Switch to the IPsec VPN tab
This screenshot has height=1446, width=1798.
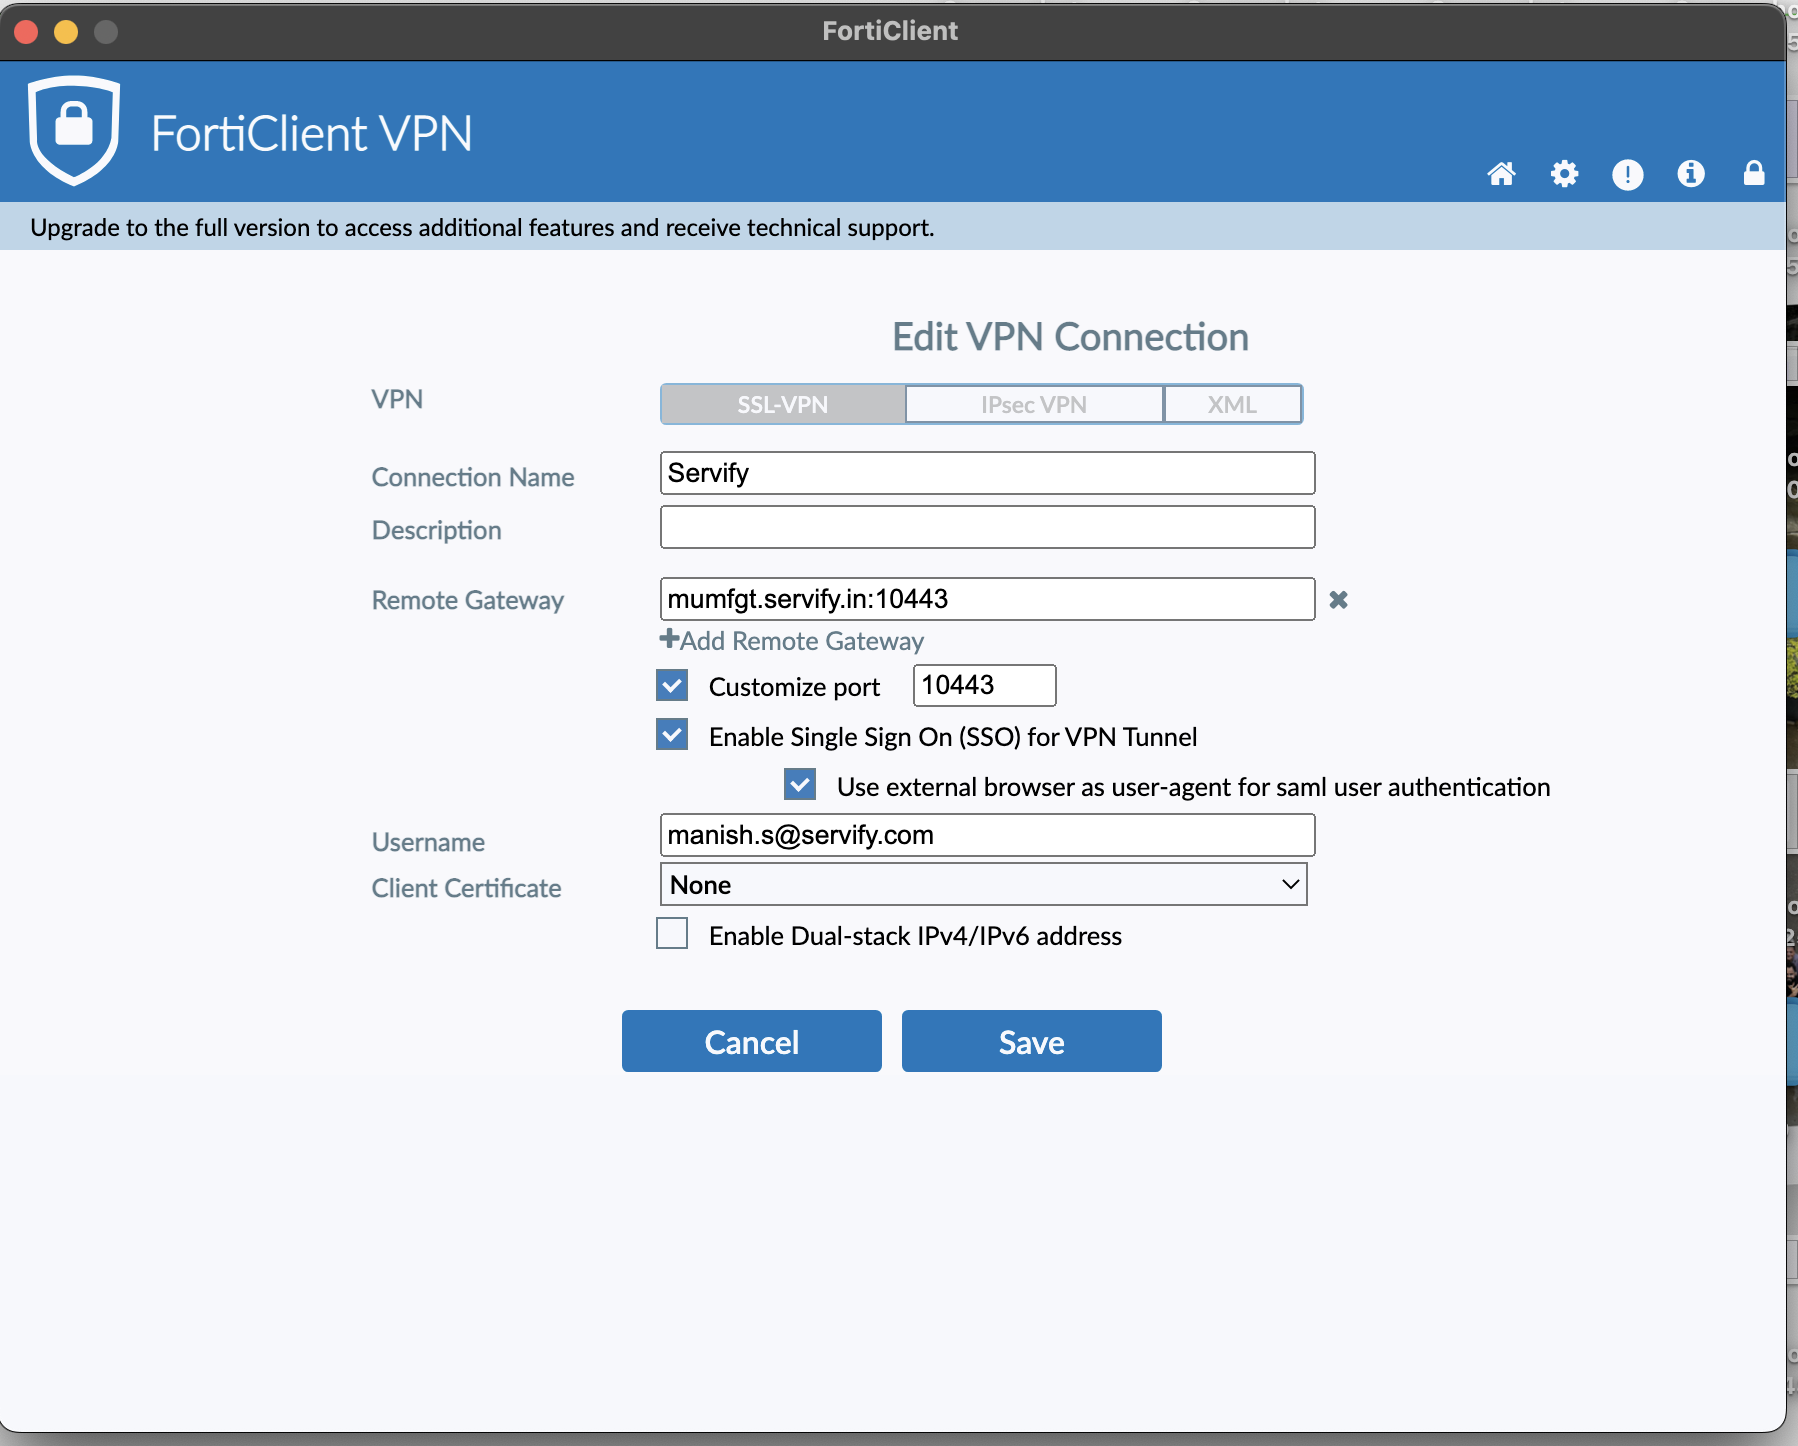tap(1033, 405)
